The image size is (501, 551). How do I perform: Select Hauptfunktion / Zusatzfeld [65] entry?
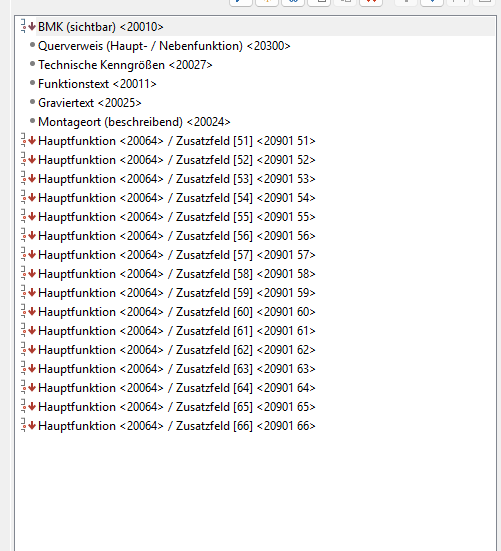tap(177, 407)
